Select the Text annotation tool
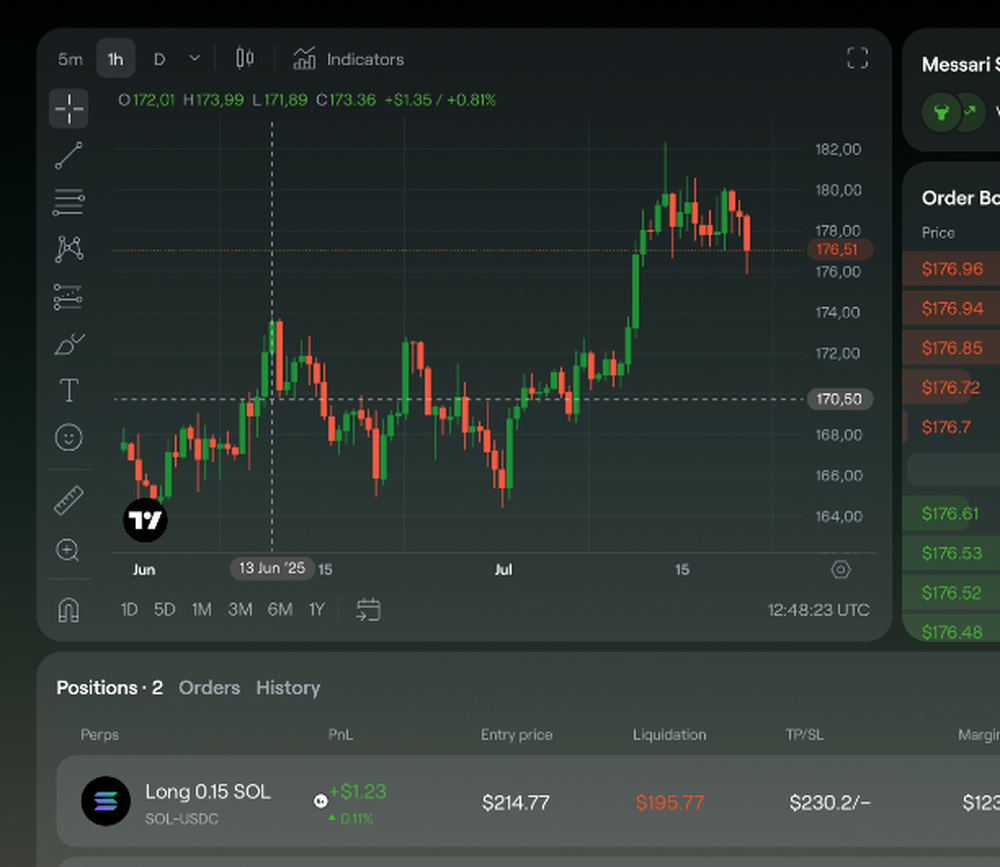Screen dimensions: 1000x867 tap(69, 390)
